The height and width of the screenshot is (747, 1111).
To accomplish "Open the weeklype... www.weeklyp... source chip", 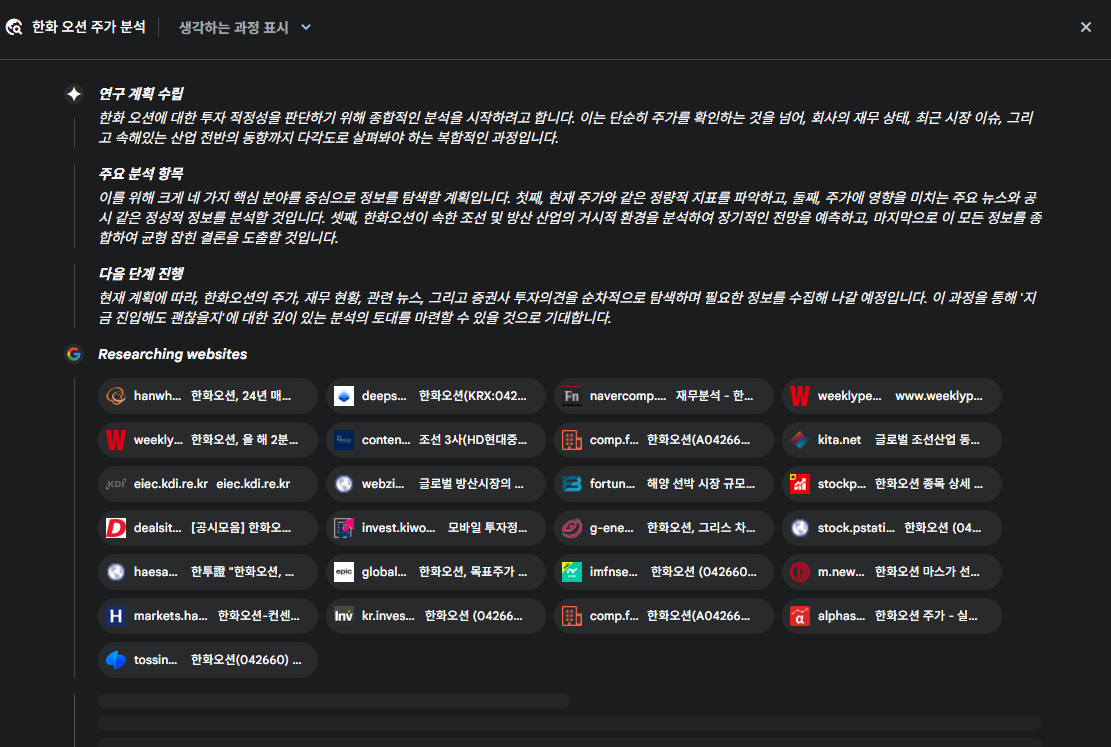I will point(892,395).
